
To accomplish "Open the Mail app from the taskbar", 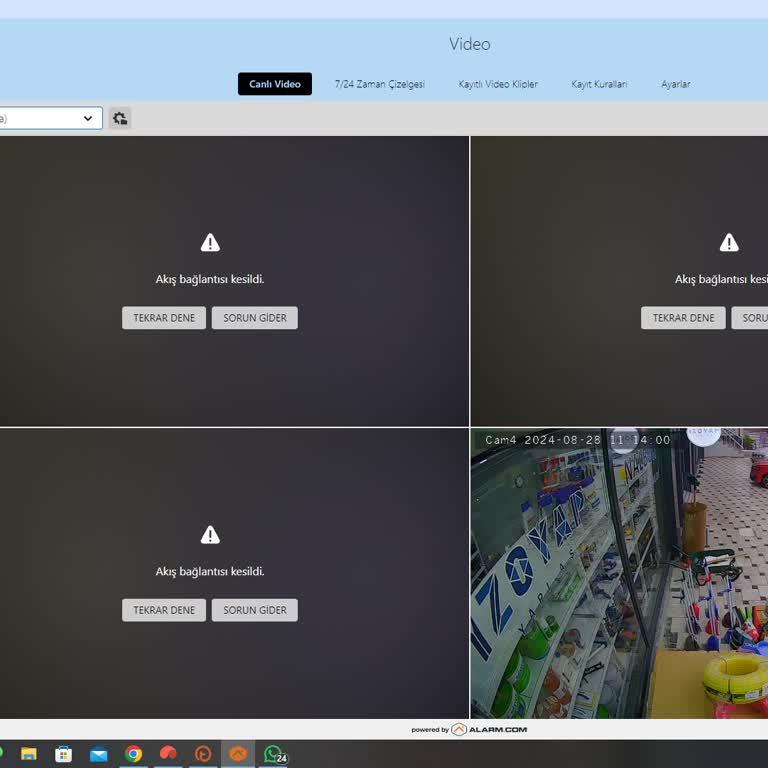I will click(x=98, y=754).
